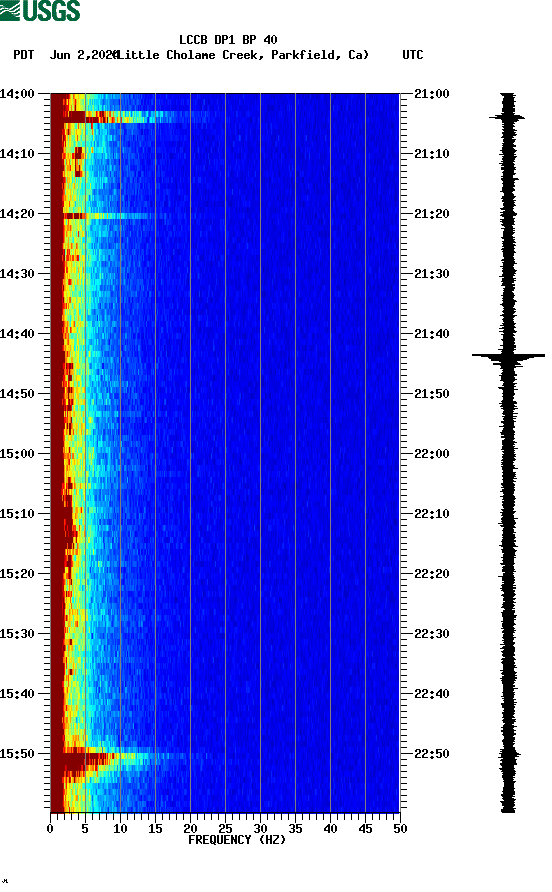The width and height of the screenshot is (552, 892).
Task: Click the USGS logo
Action: [x=40, y=10]
